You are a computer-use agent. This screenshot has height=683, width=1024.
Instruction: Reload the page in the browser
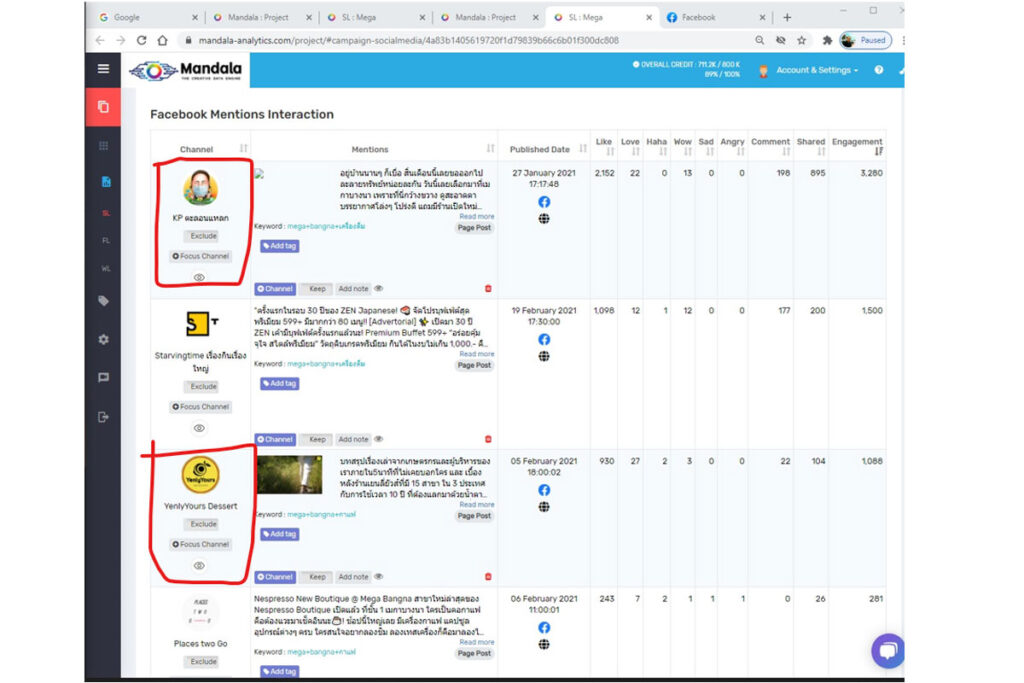[x=142, y=40]
